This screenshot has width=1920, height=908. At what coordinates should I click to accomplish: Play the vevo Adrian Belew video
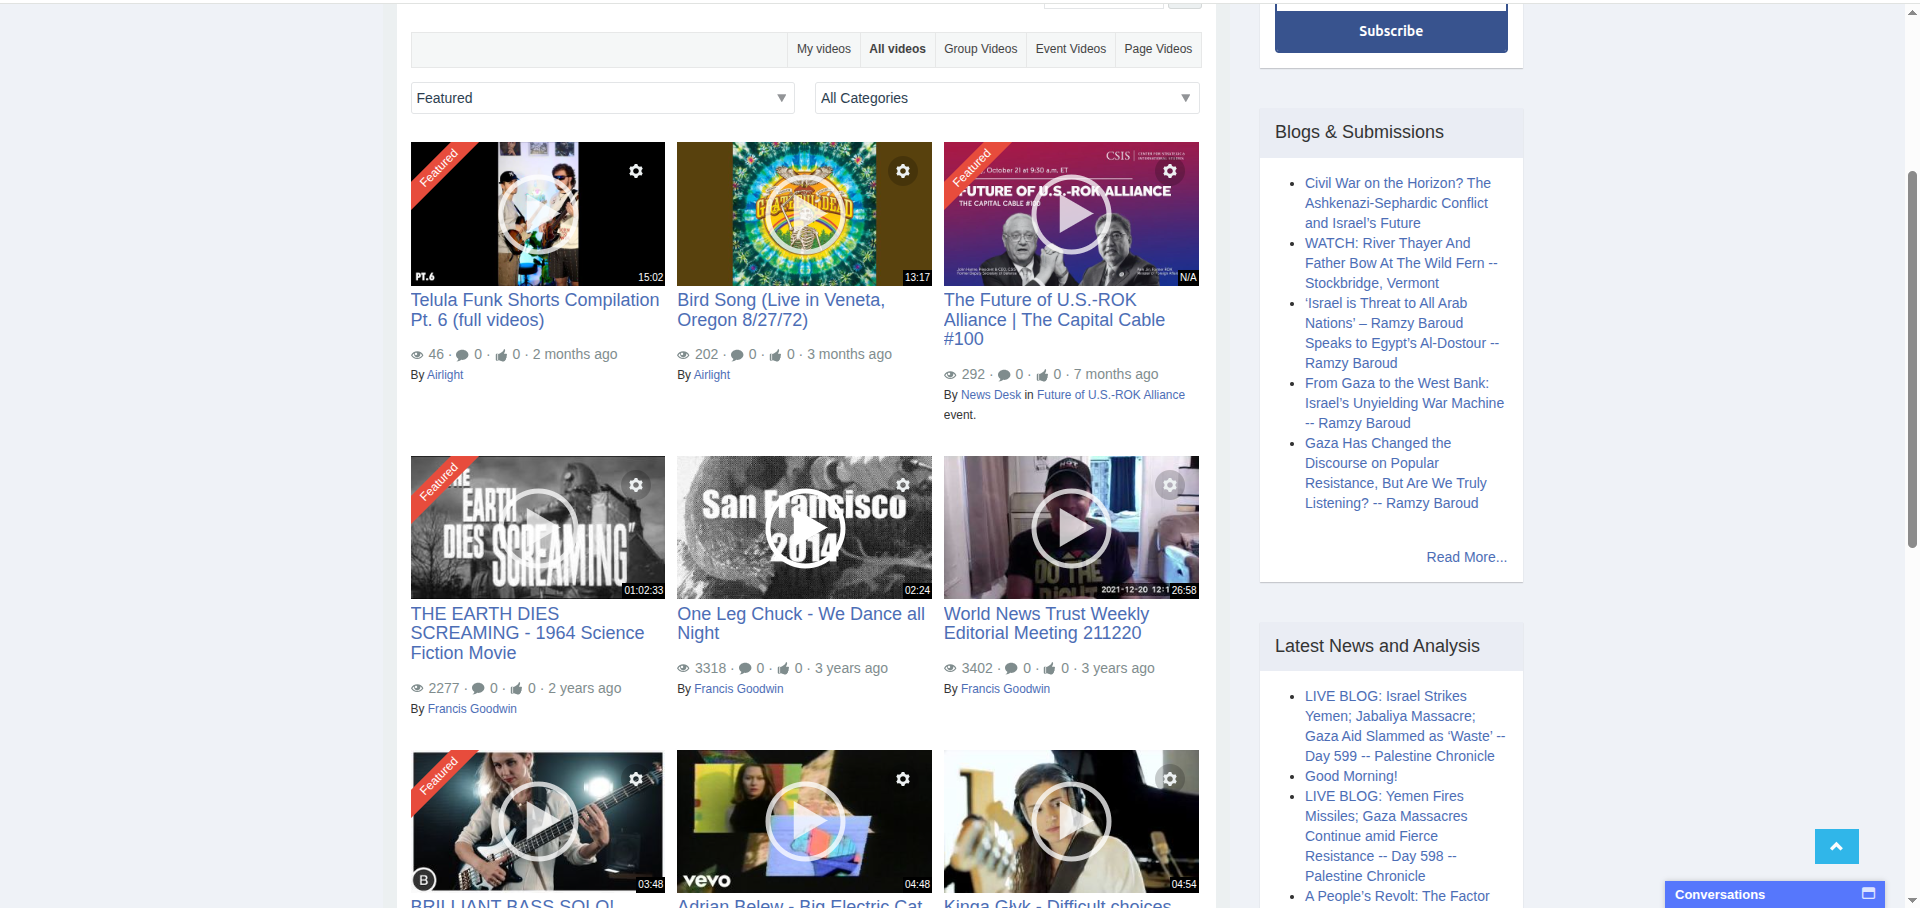point(805,821)
